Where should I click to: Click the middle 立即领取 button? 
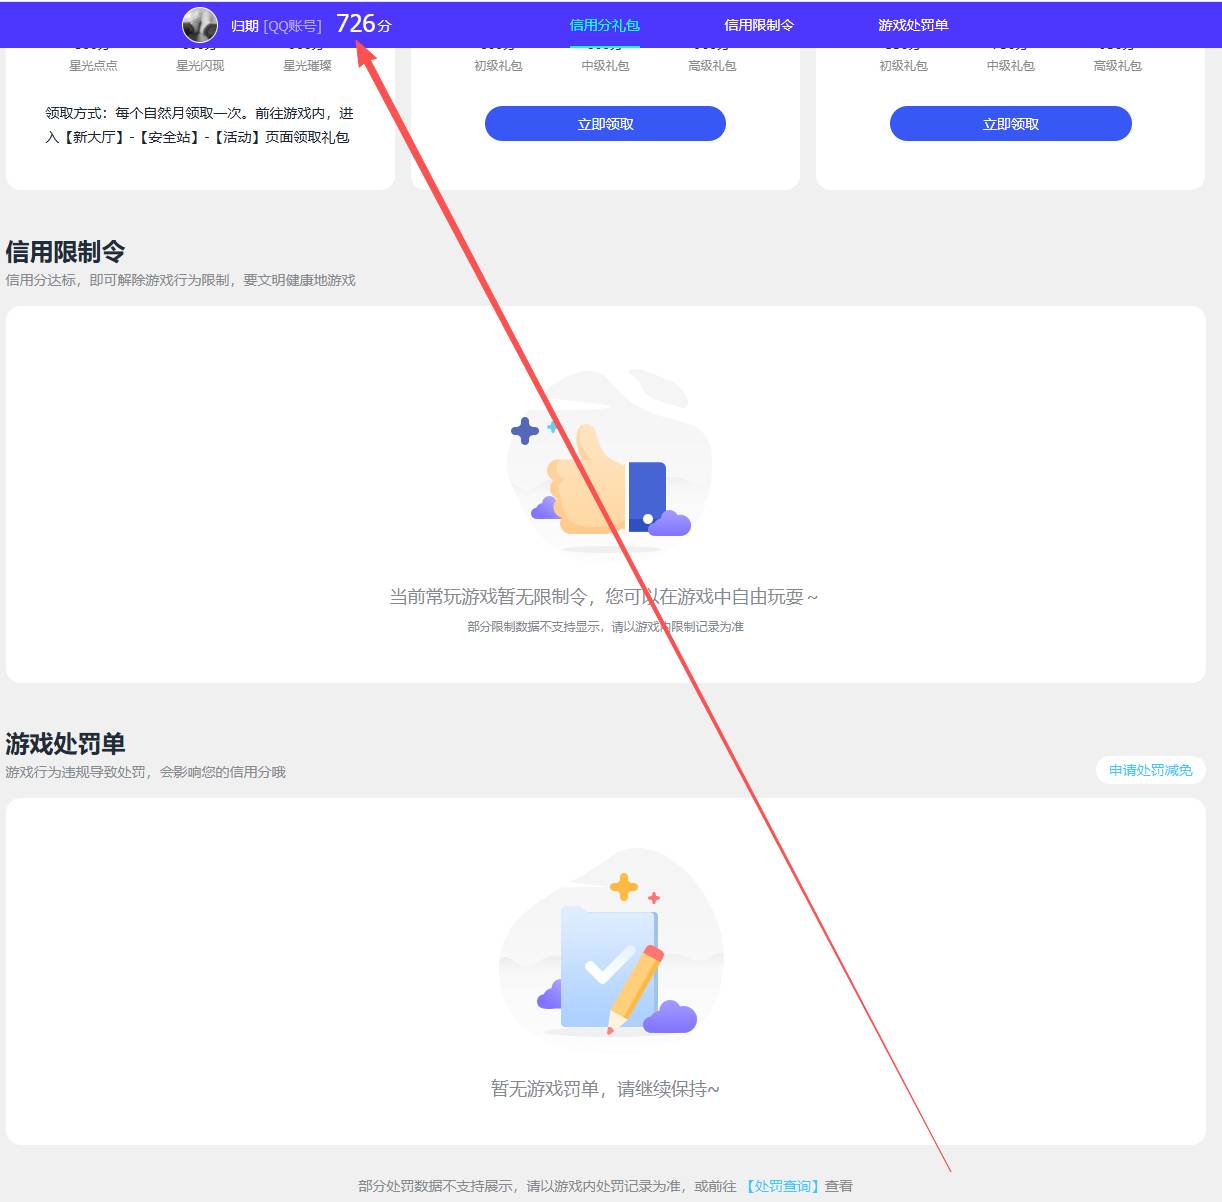pos(604,123)
